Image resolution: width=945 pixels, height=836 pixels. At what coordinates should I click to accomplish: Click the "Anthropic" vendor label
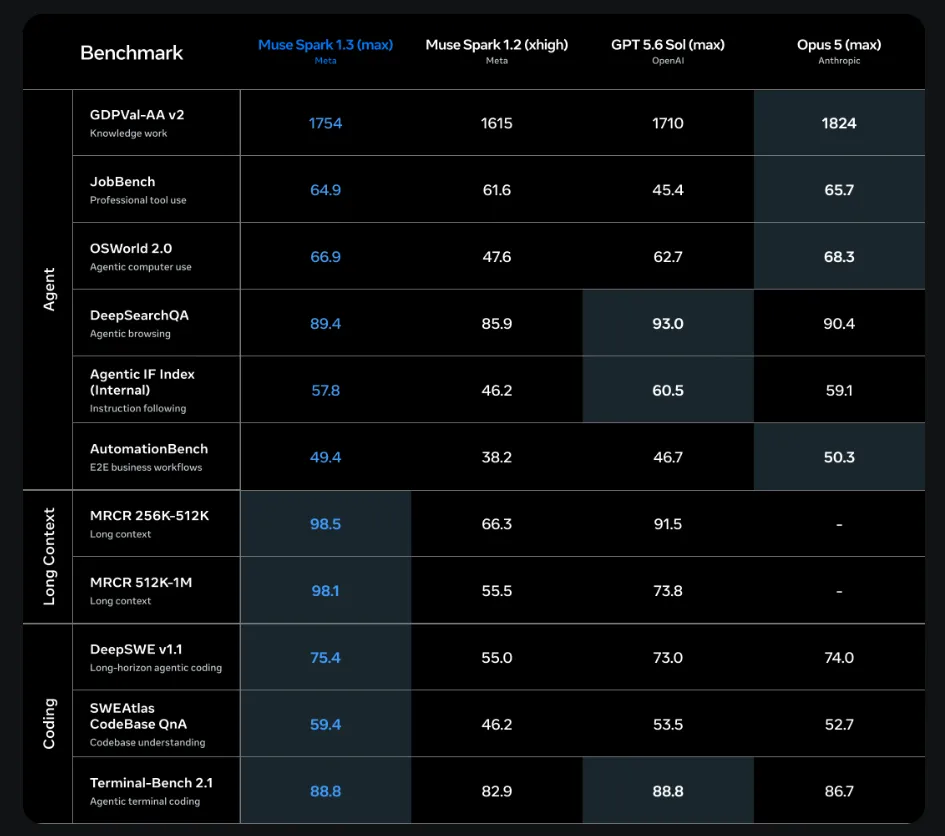tap(839, 61)
